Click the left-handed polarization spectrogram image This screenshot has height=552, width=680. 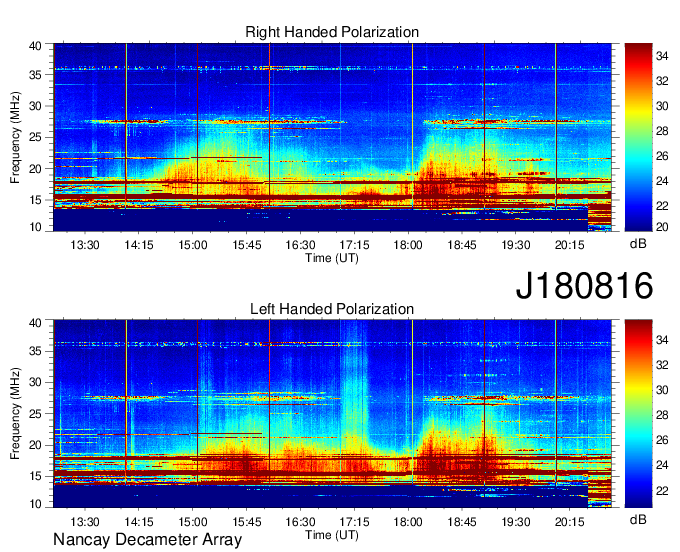coord(332,414)
